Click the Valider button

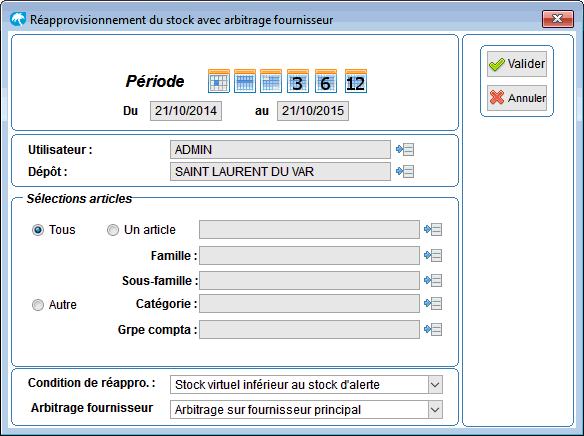click(517, 64)
